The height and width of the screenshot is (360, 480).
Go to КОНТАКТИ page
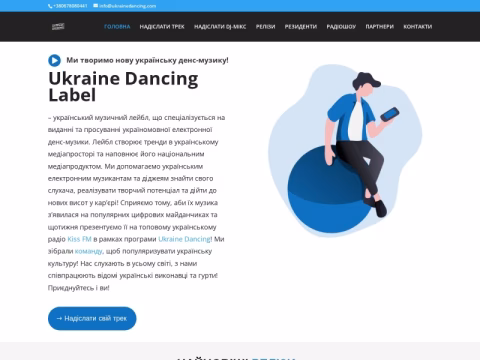coord(418,27)
